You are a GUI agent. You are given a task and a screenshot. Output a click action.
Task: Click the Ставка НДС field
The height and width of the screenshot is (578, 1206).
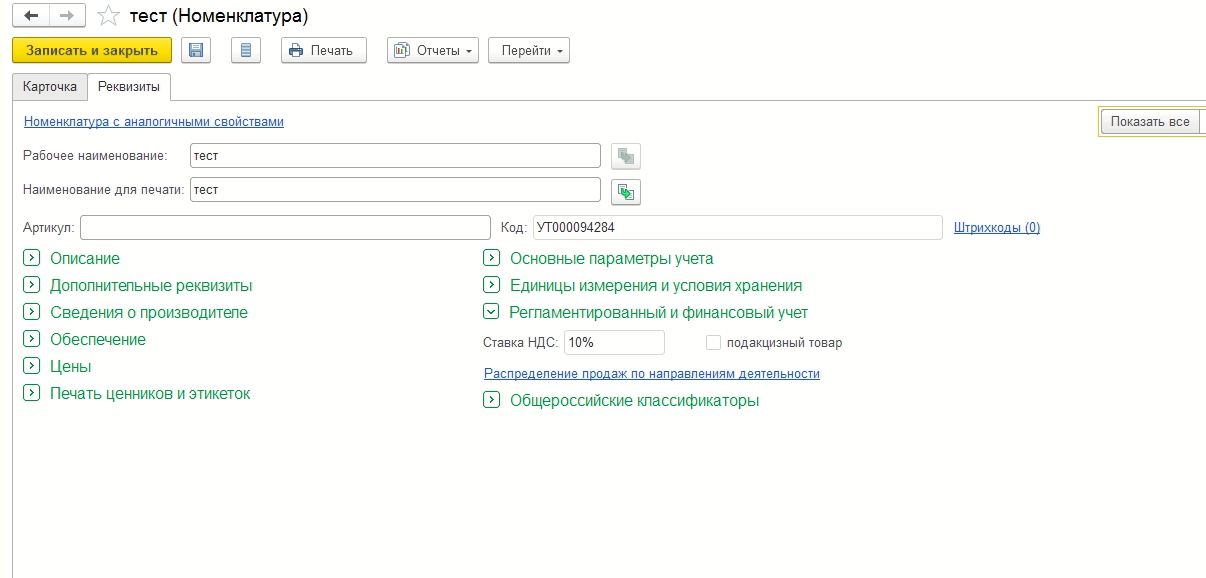pyautogui.click(x=613, y=343)
